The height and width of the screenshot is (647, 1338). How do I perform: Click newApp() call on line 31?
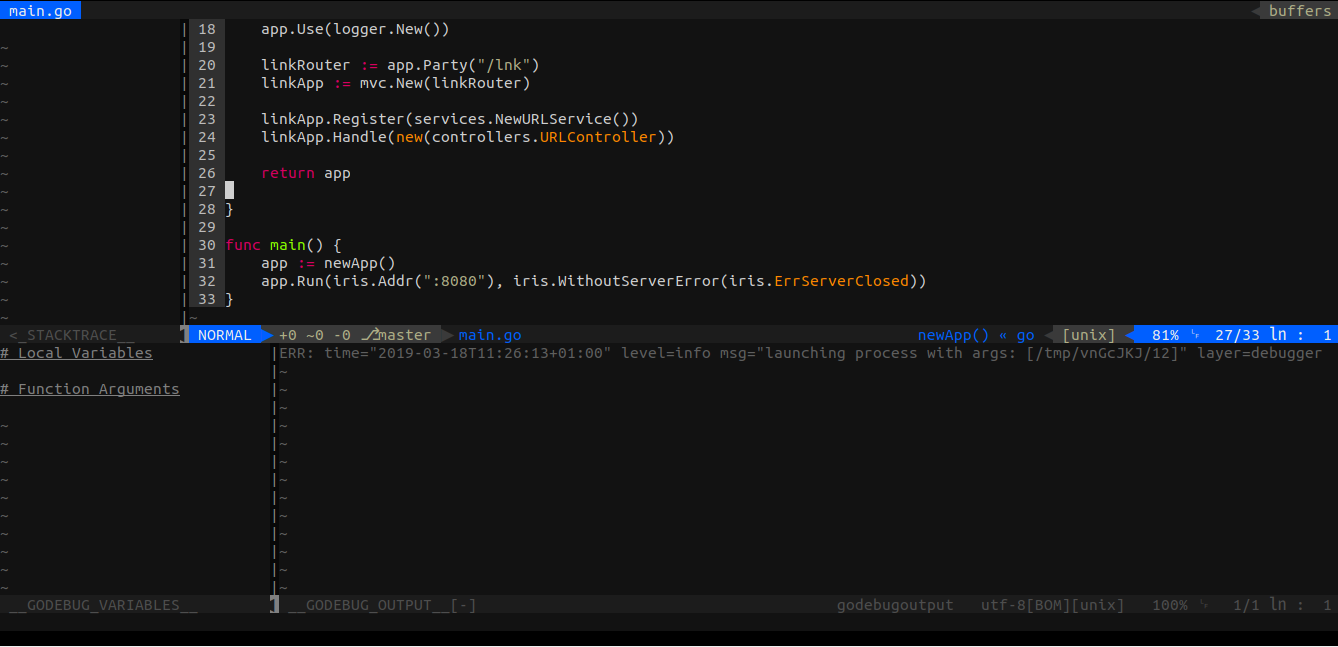tap(360, 263)
